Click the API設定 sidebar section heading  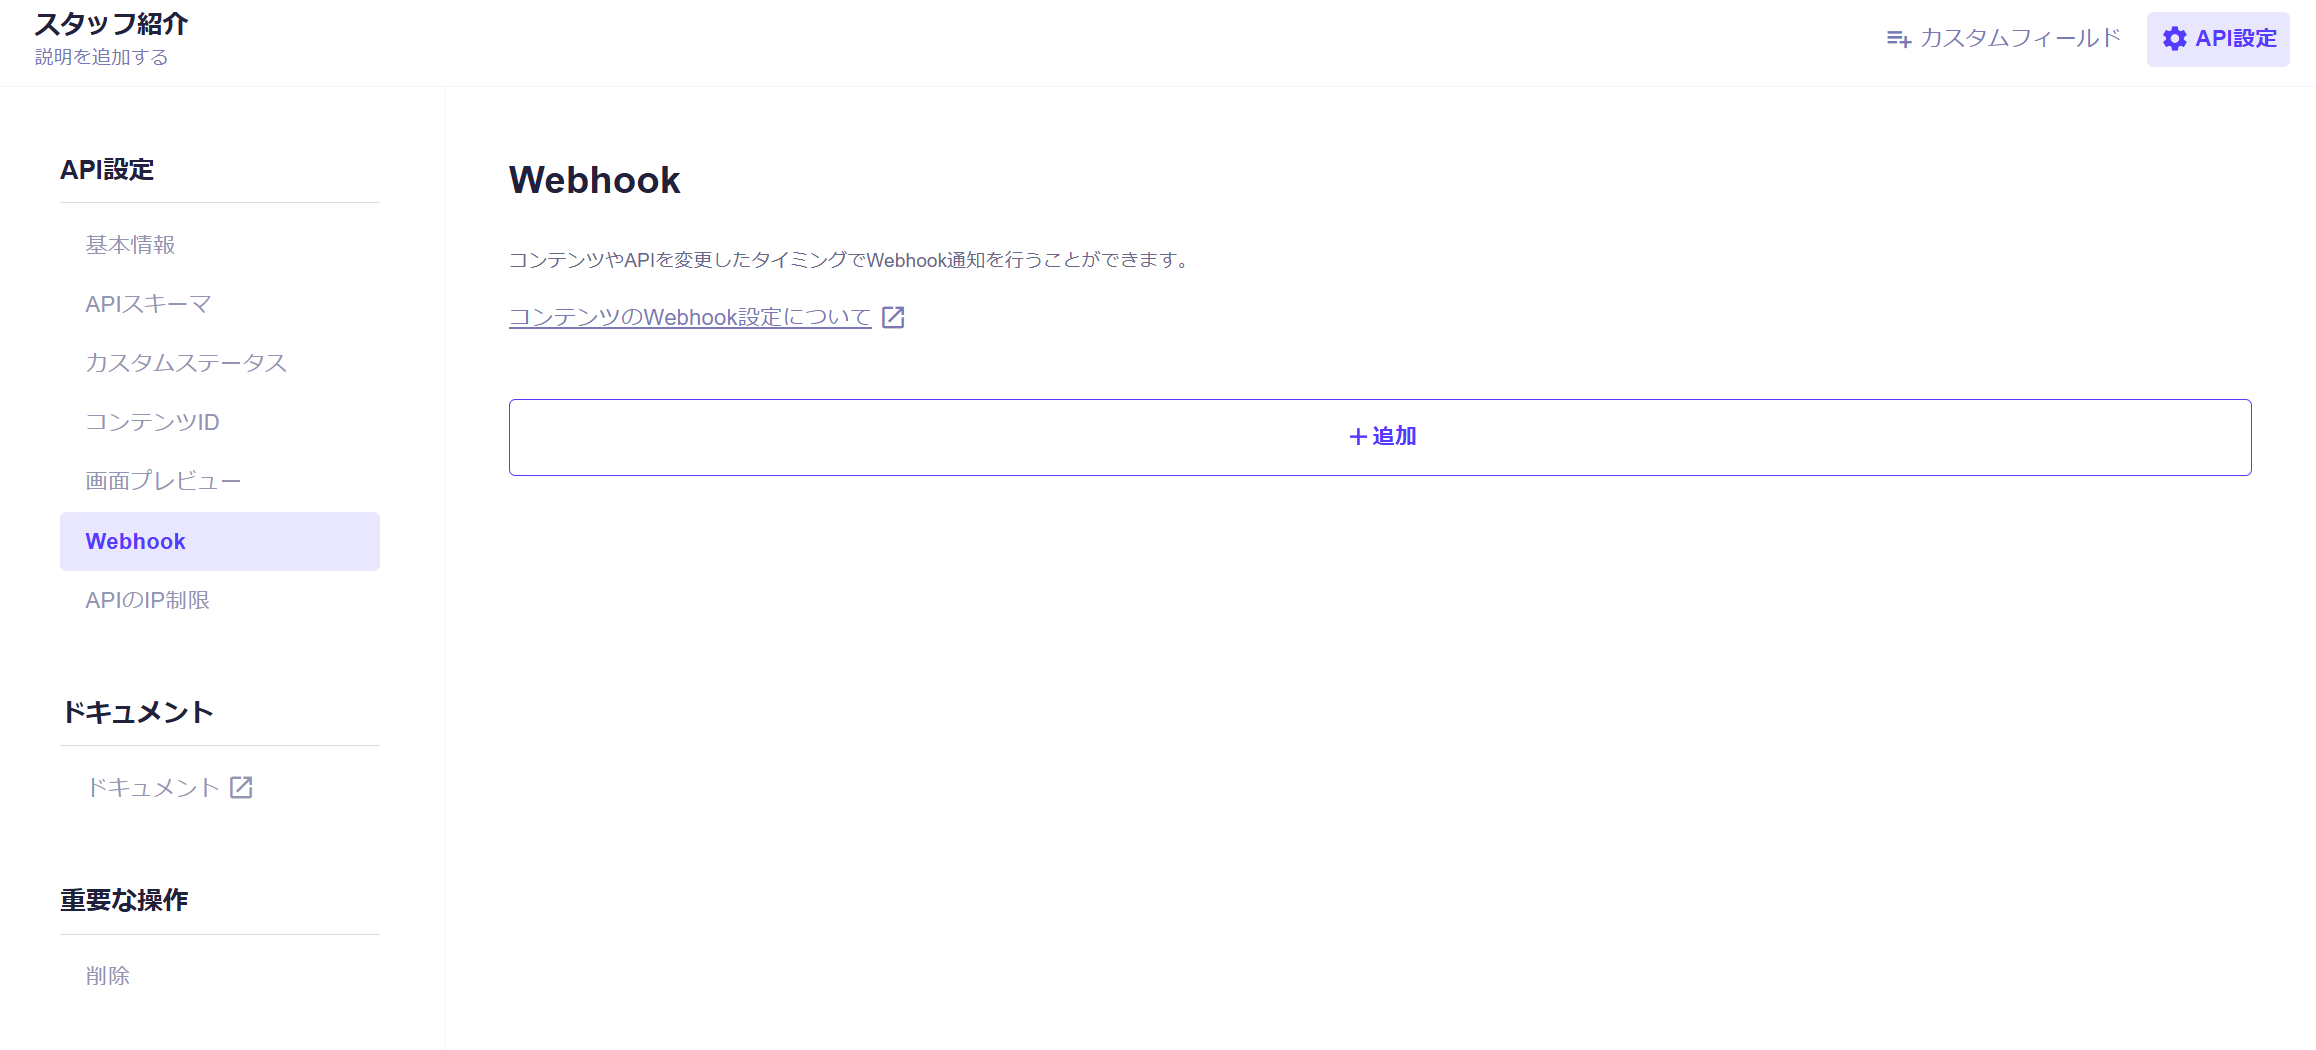tap(107, 170)
